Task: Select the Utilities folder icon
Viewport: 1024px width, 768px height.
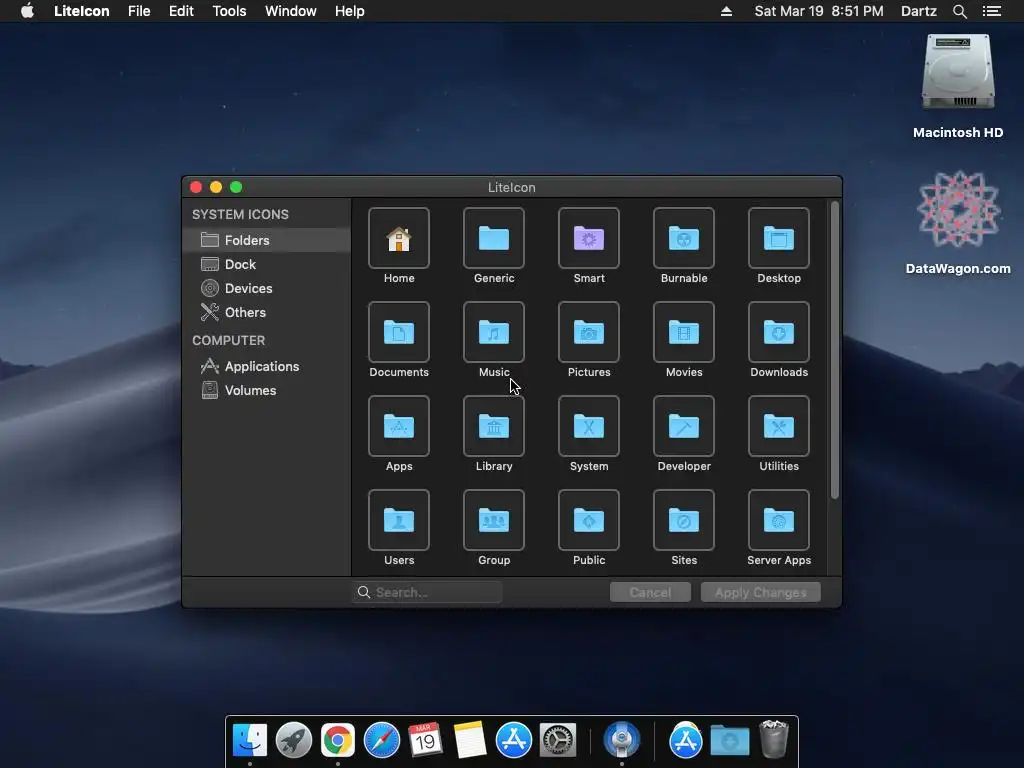Action: [779, 426]
